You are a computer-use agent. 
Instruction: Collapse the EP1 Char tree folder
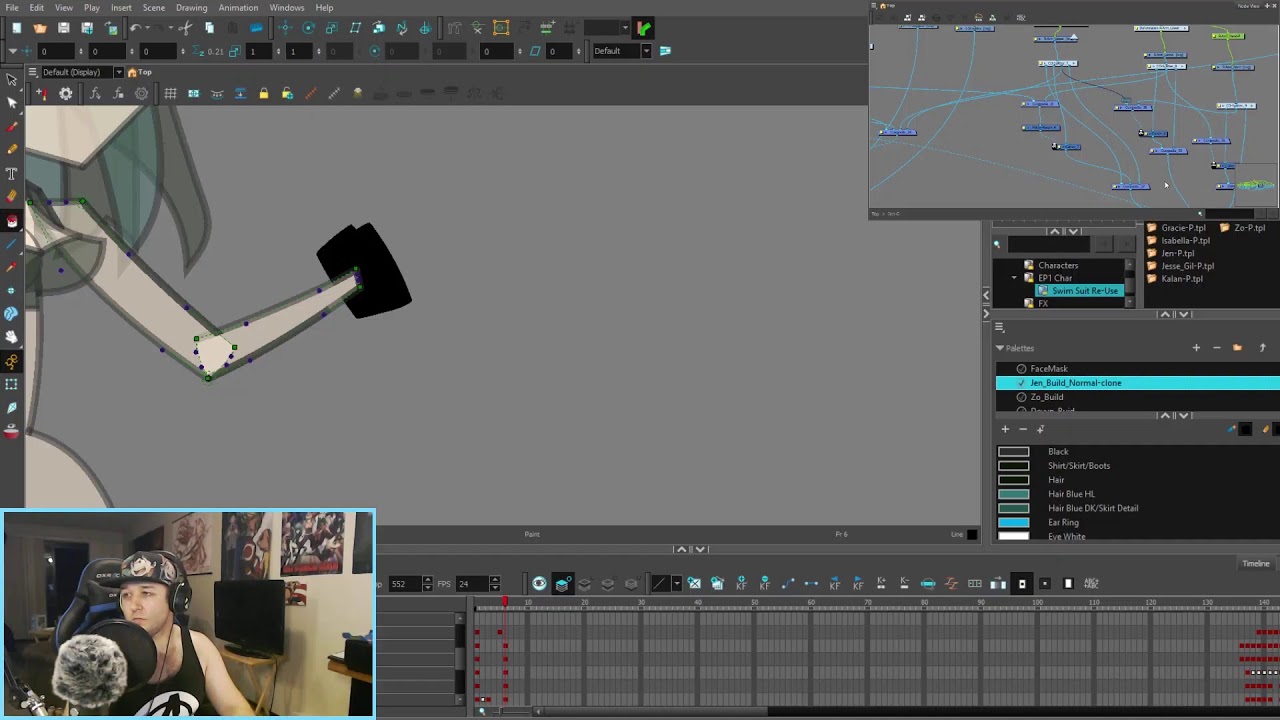click(x=1015, y=278)
